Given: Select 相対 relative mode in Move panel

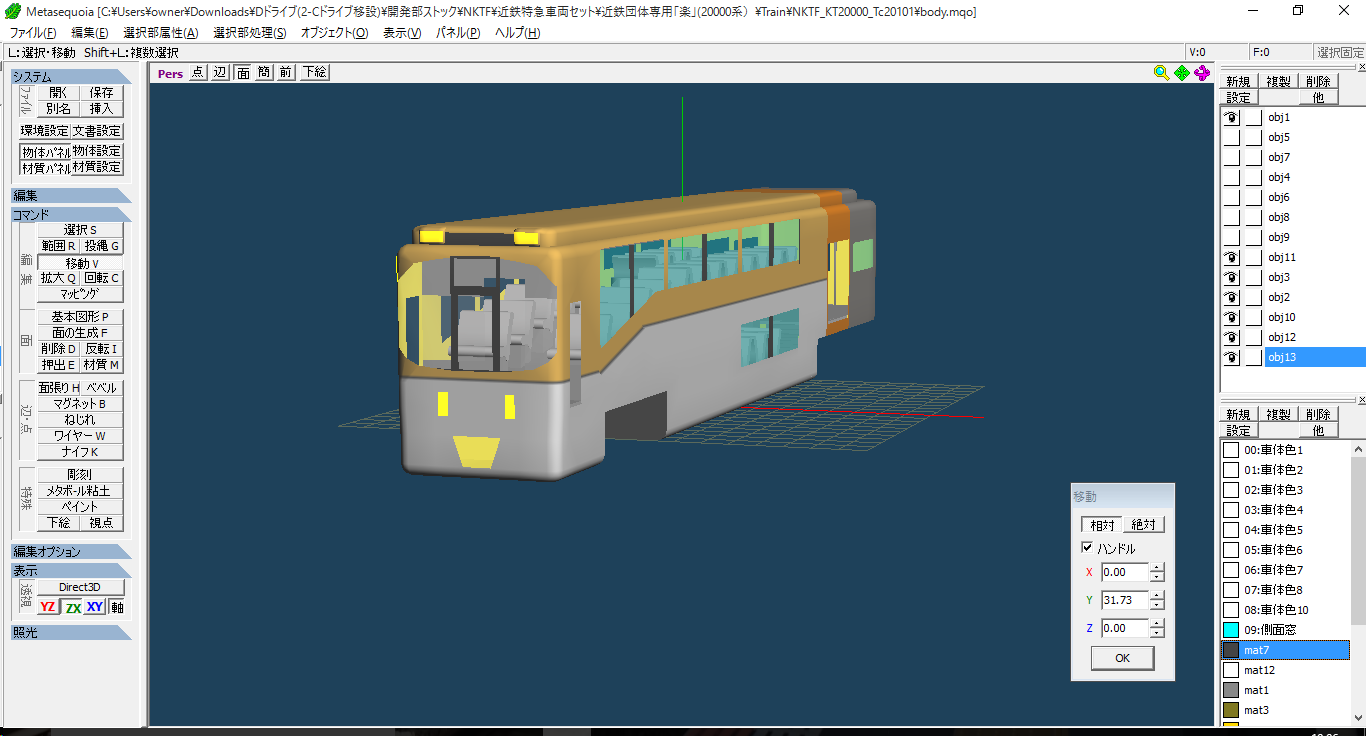Looking at the screenshot, I should tap(1102, 525).
